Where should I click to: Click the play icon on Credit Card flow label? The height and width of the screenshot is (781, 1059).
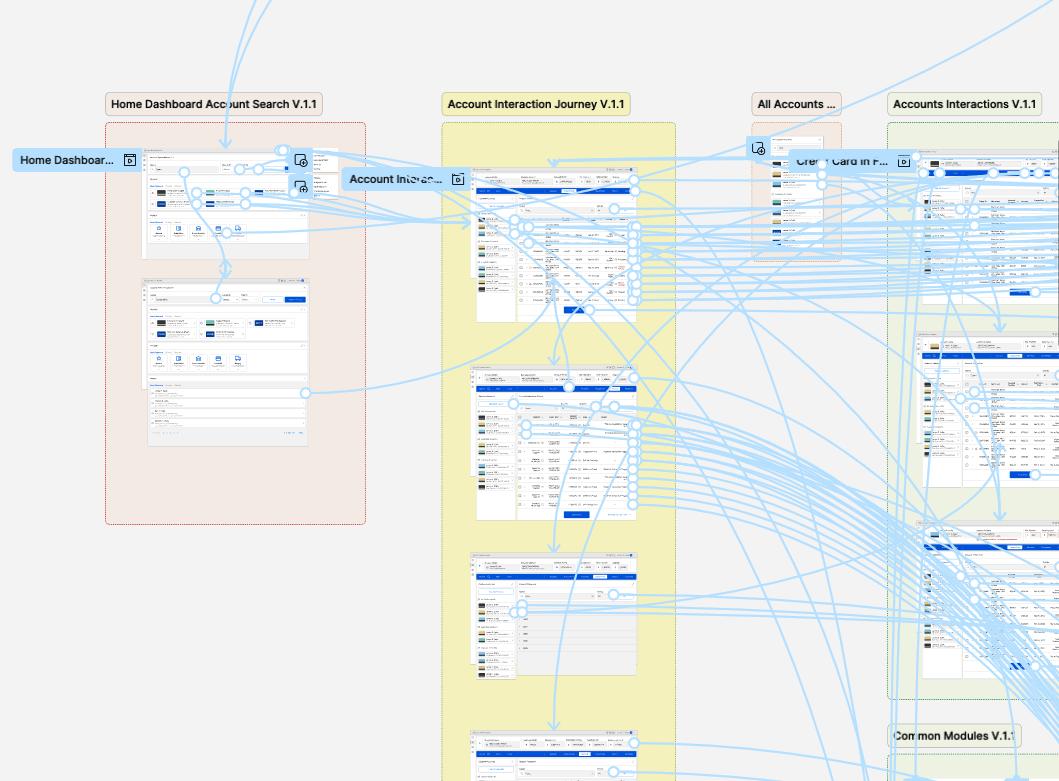point(904,160)
